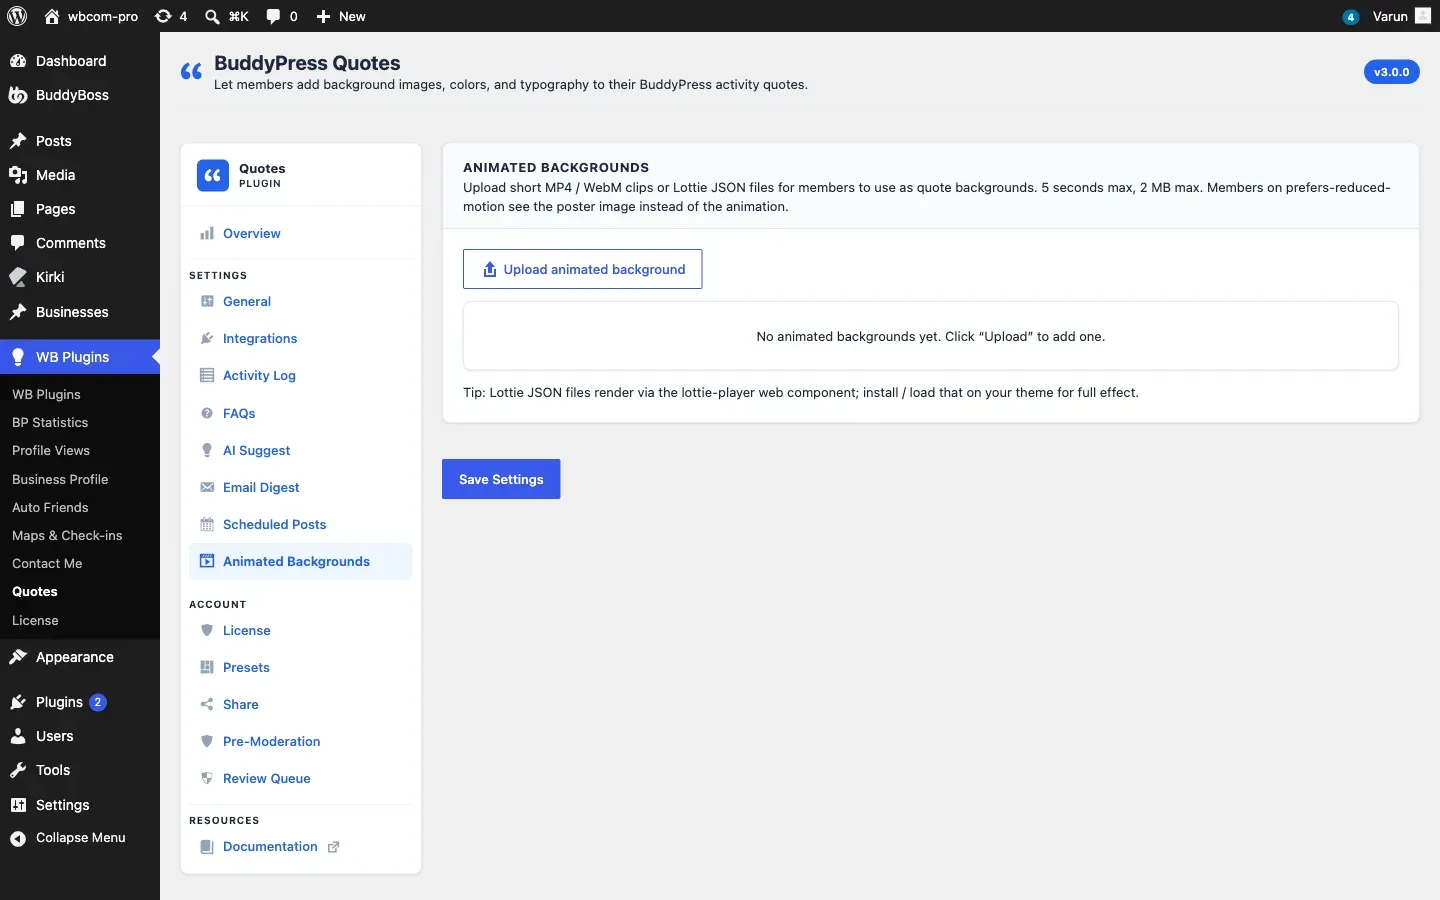The image size is (1440, 900).
Task: Click the Quotes plugin logo icon
Action: [x=213, y=176]
